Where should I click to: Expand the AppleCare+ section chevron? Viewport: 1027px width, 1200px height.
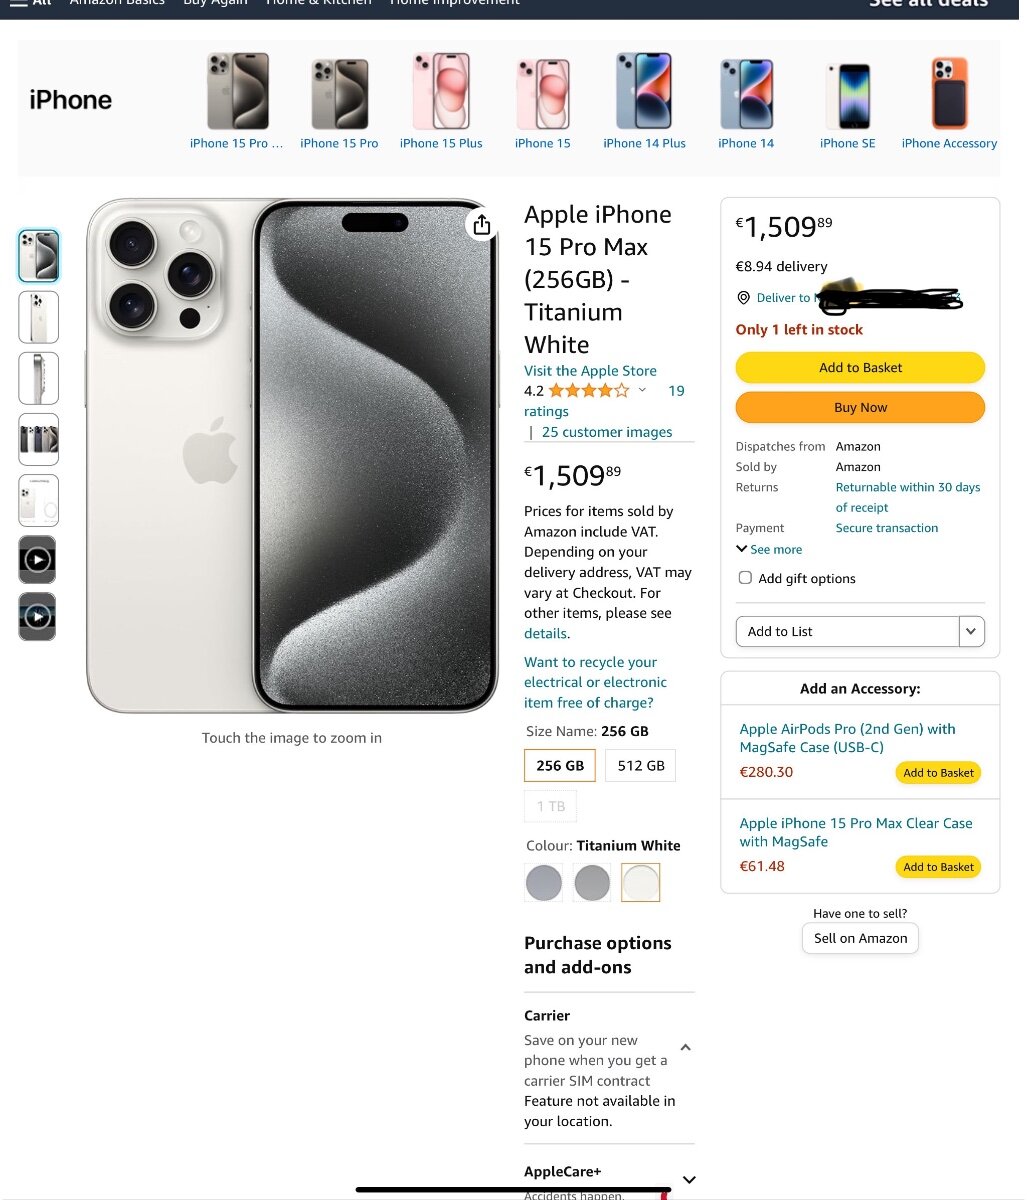(688, 1180)
